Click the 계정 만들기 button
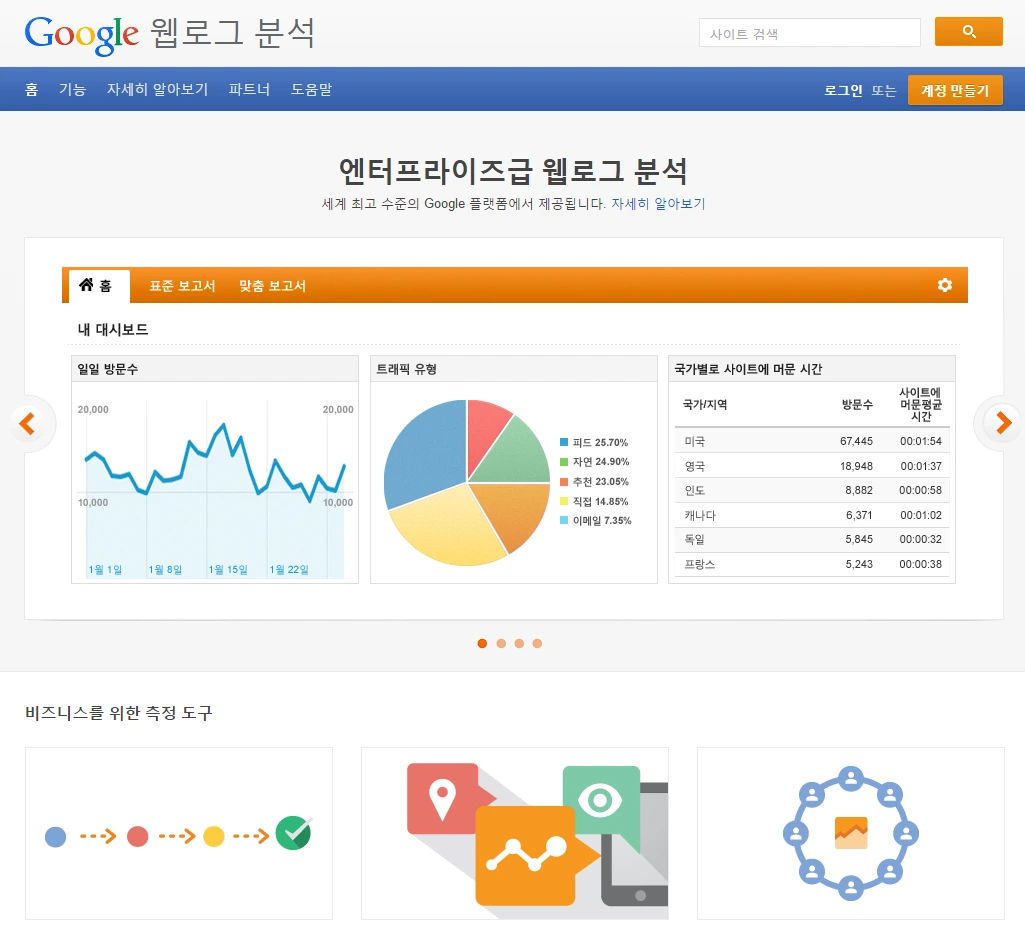 point(955,90)
